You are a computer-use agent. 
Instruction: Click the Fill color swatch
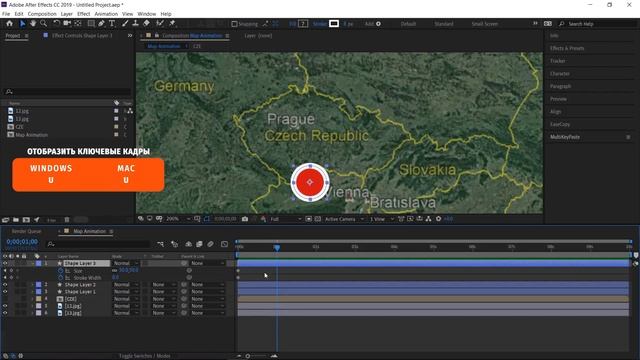coord(303,24)
